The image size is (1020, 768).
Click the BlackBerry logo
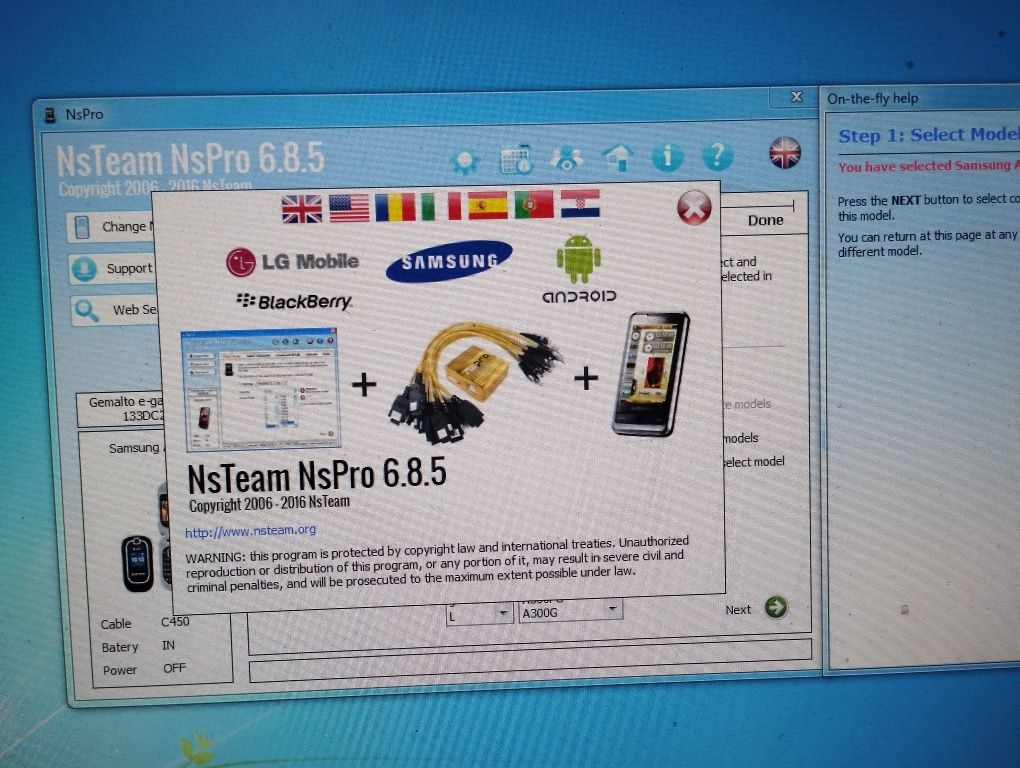pos(294,301)
